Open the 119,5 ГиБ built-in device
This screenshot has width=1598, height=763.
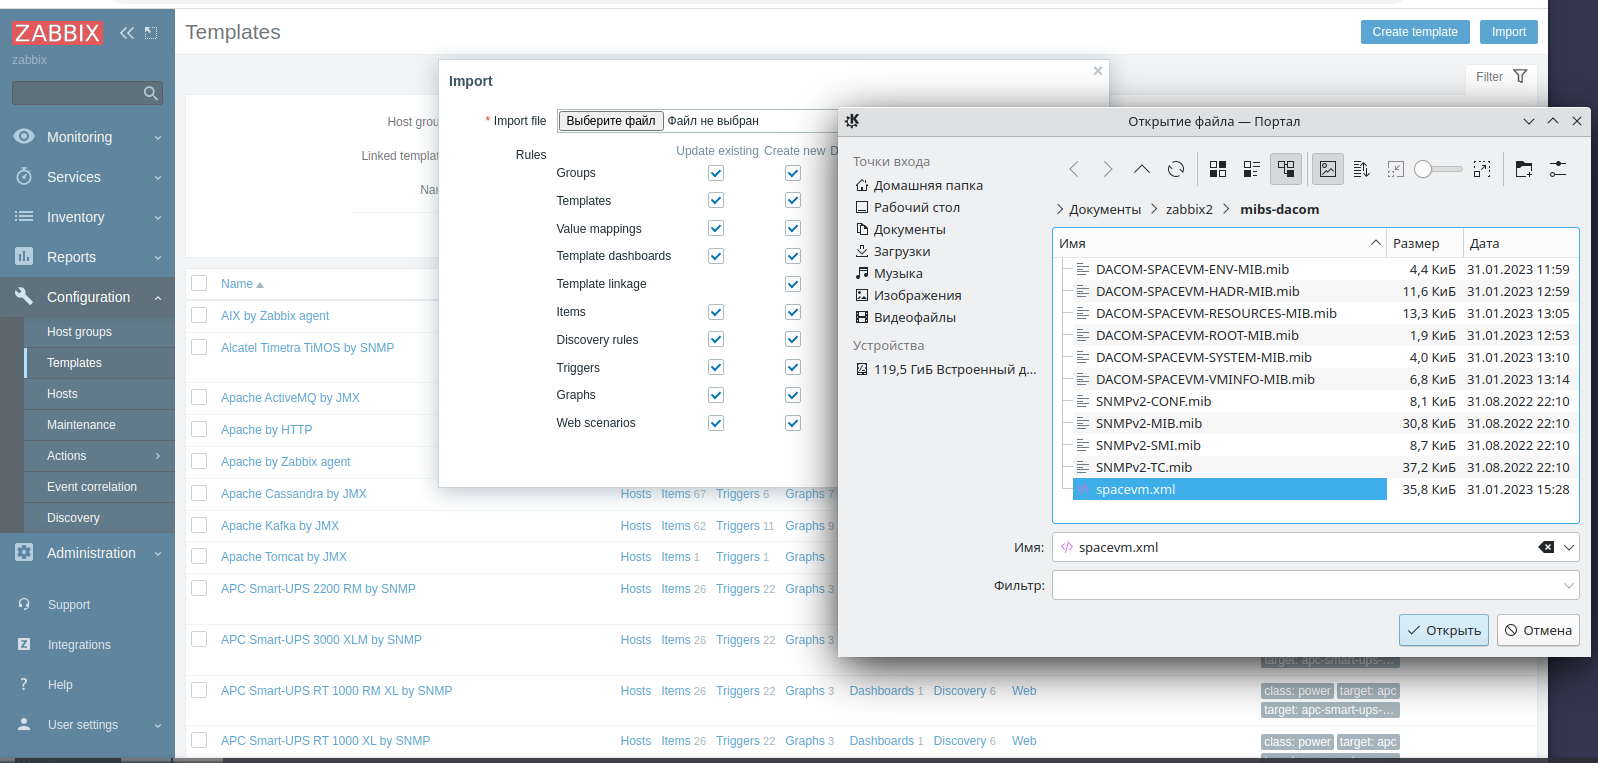click(946, 369)
